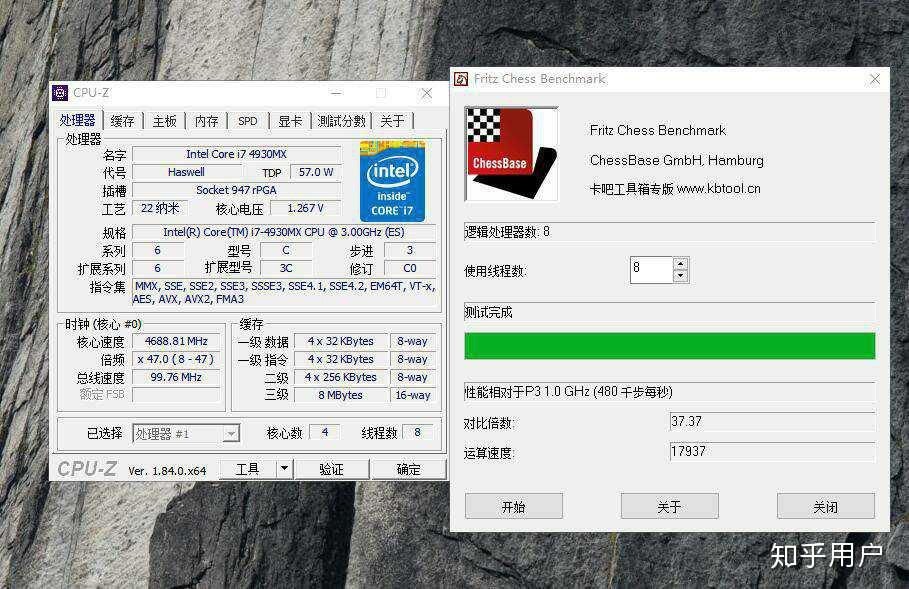Click the 线程数 value 8 in CPU-Z
The height and width of the screenshot is (589, 909).
click(x=417, y=432)
